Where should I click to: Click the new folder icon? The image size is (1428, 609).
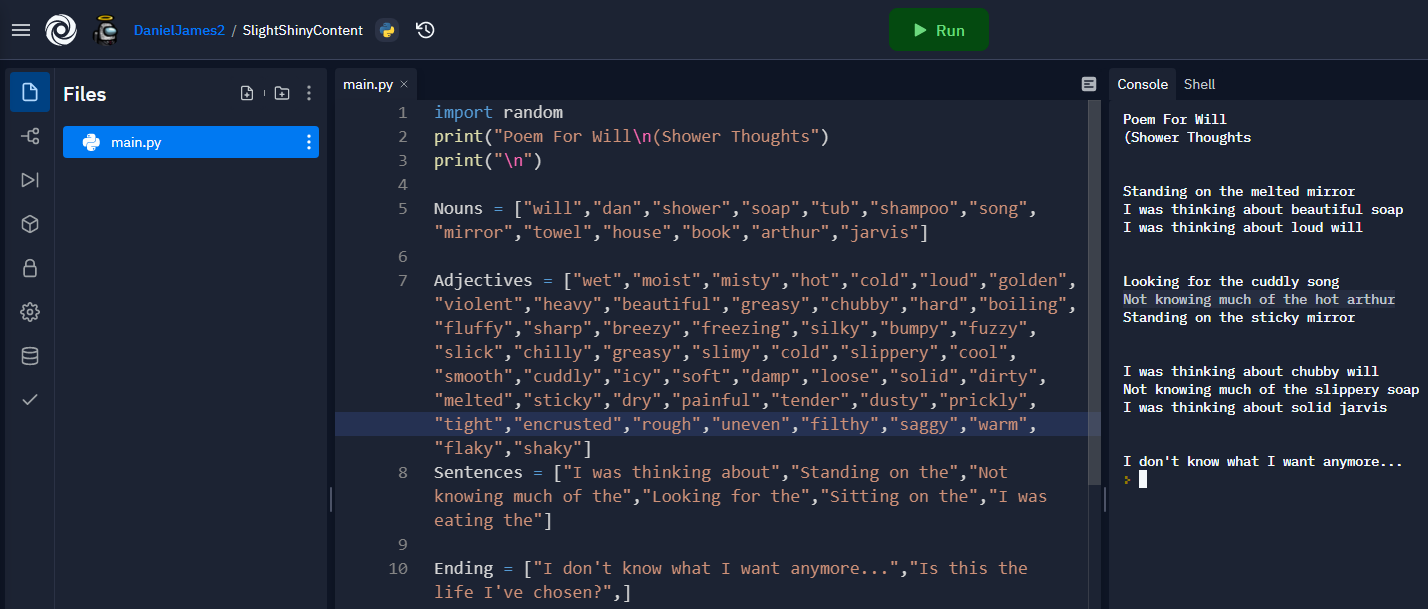[x=282, y=93]
